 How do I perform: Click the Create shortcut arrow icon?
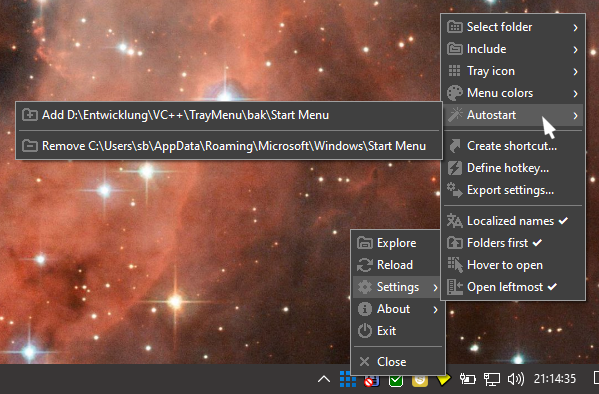click(x=455, y=146)
